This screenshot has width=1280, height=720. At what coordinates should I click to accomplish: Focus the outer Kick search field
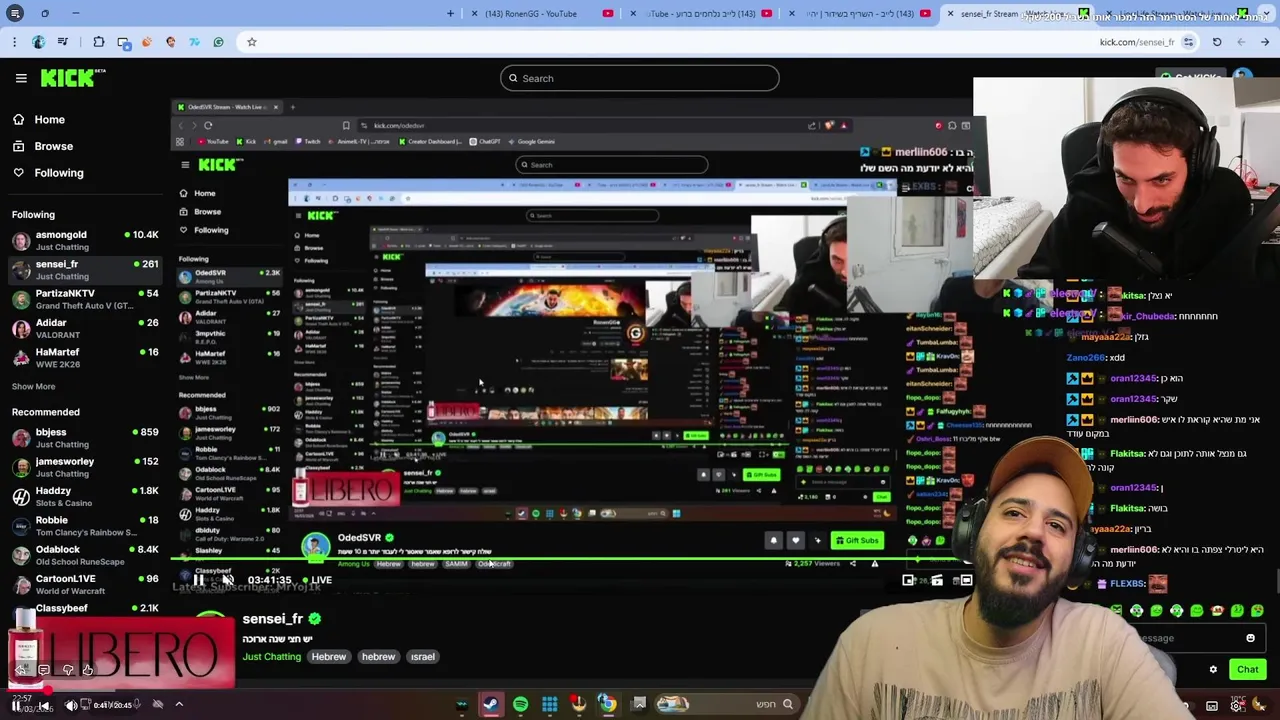coord(640,78)
